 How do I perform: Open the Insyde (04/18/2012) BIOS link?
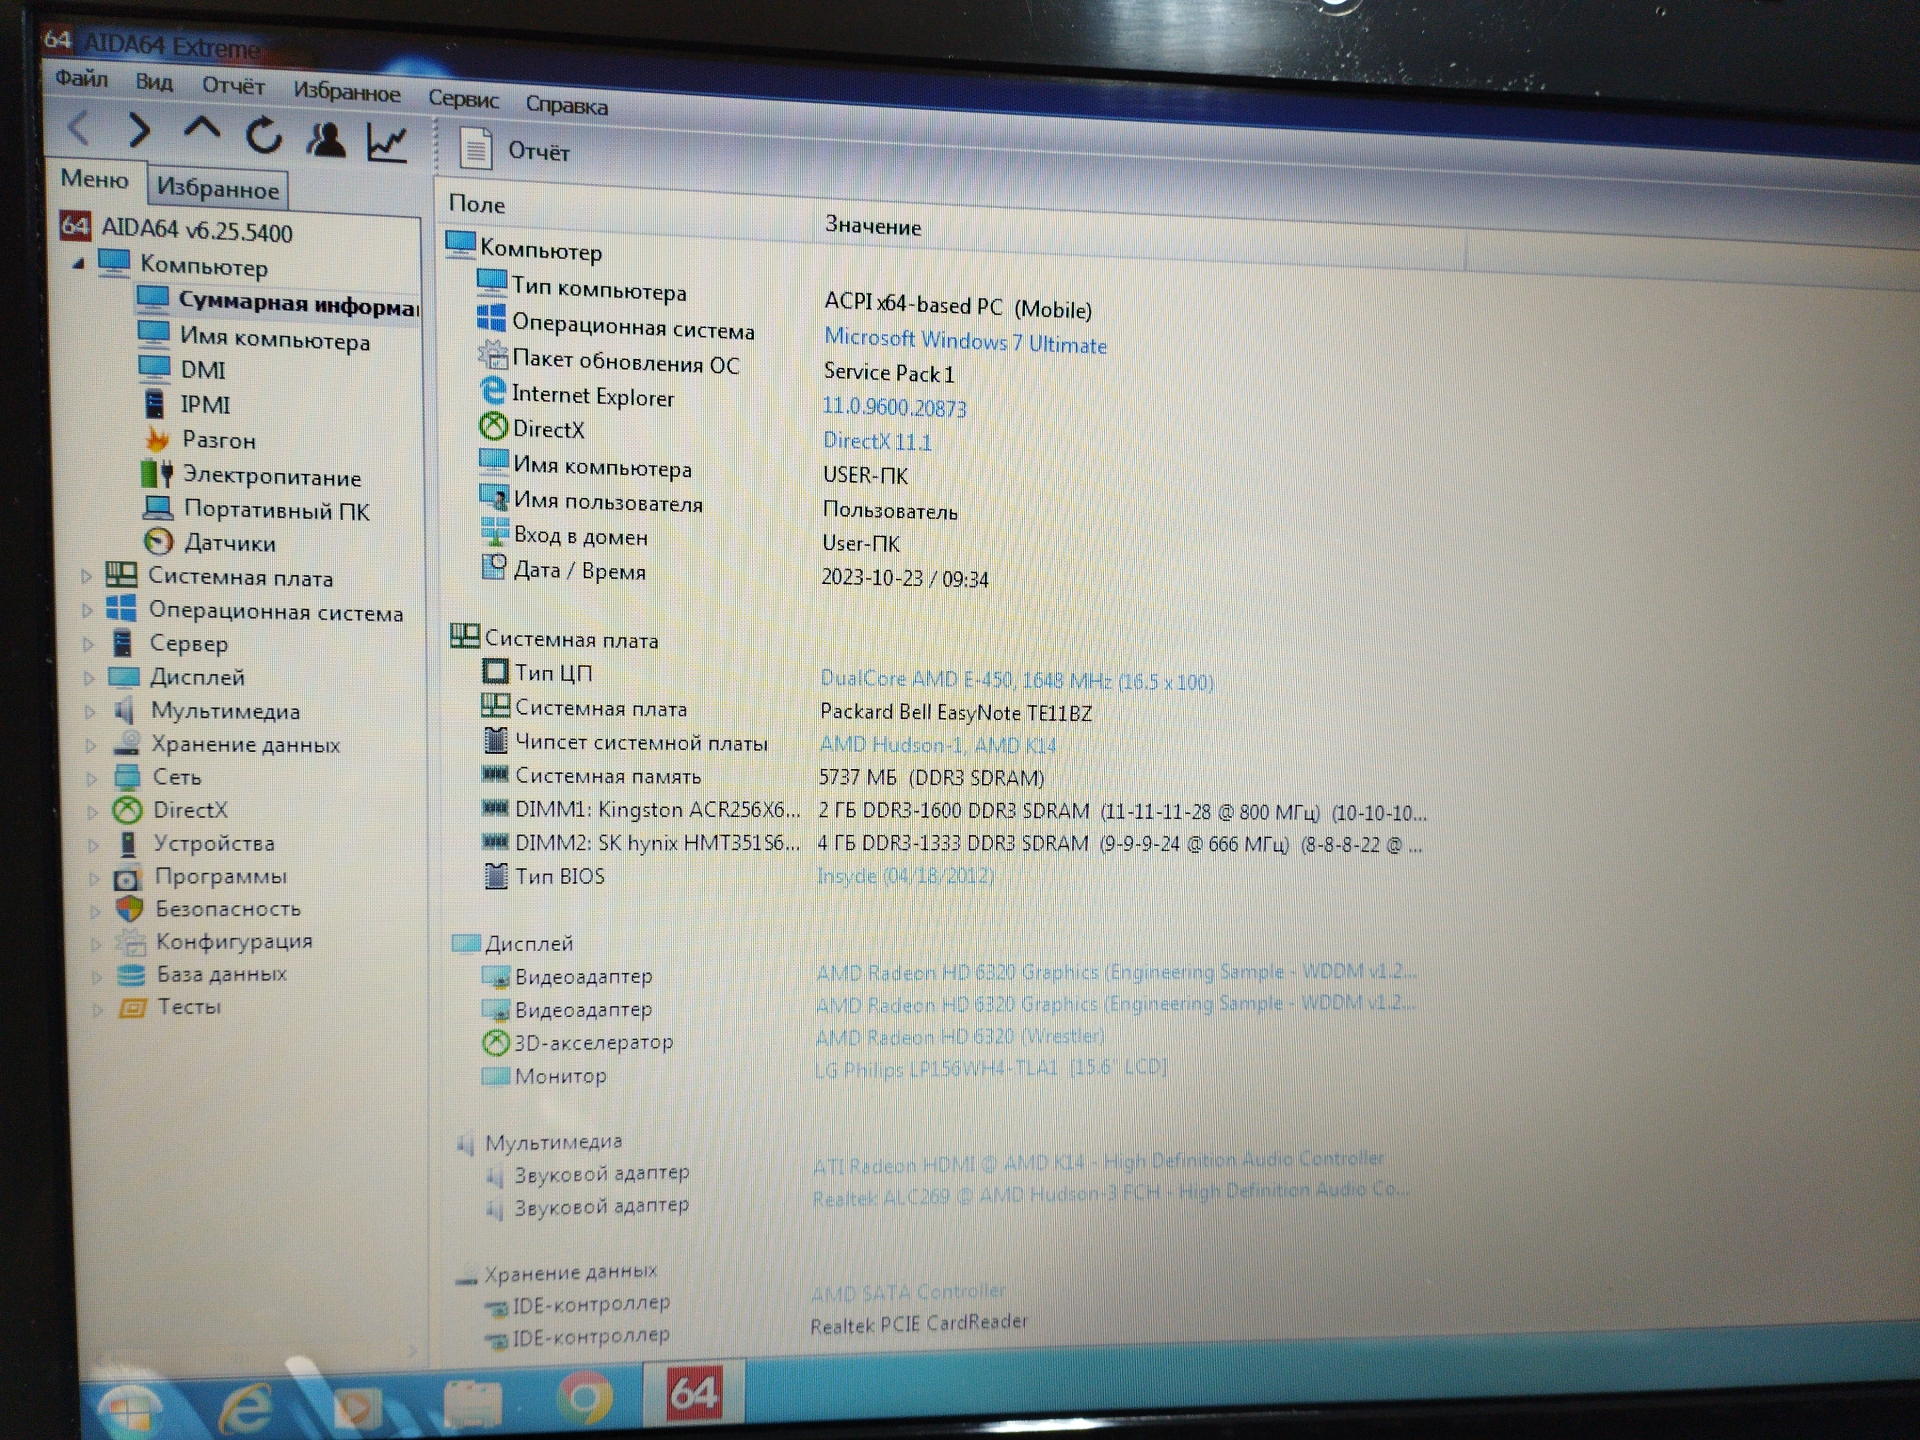point(906,876)
